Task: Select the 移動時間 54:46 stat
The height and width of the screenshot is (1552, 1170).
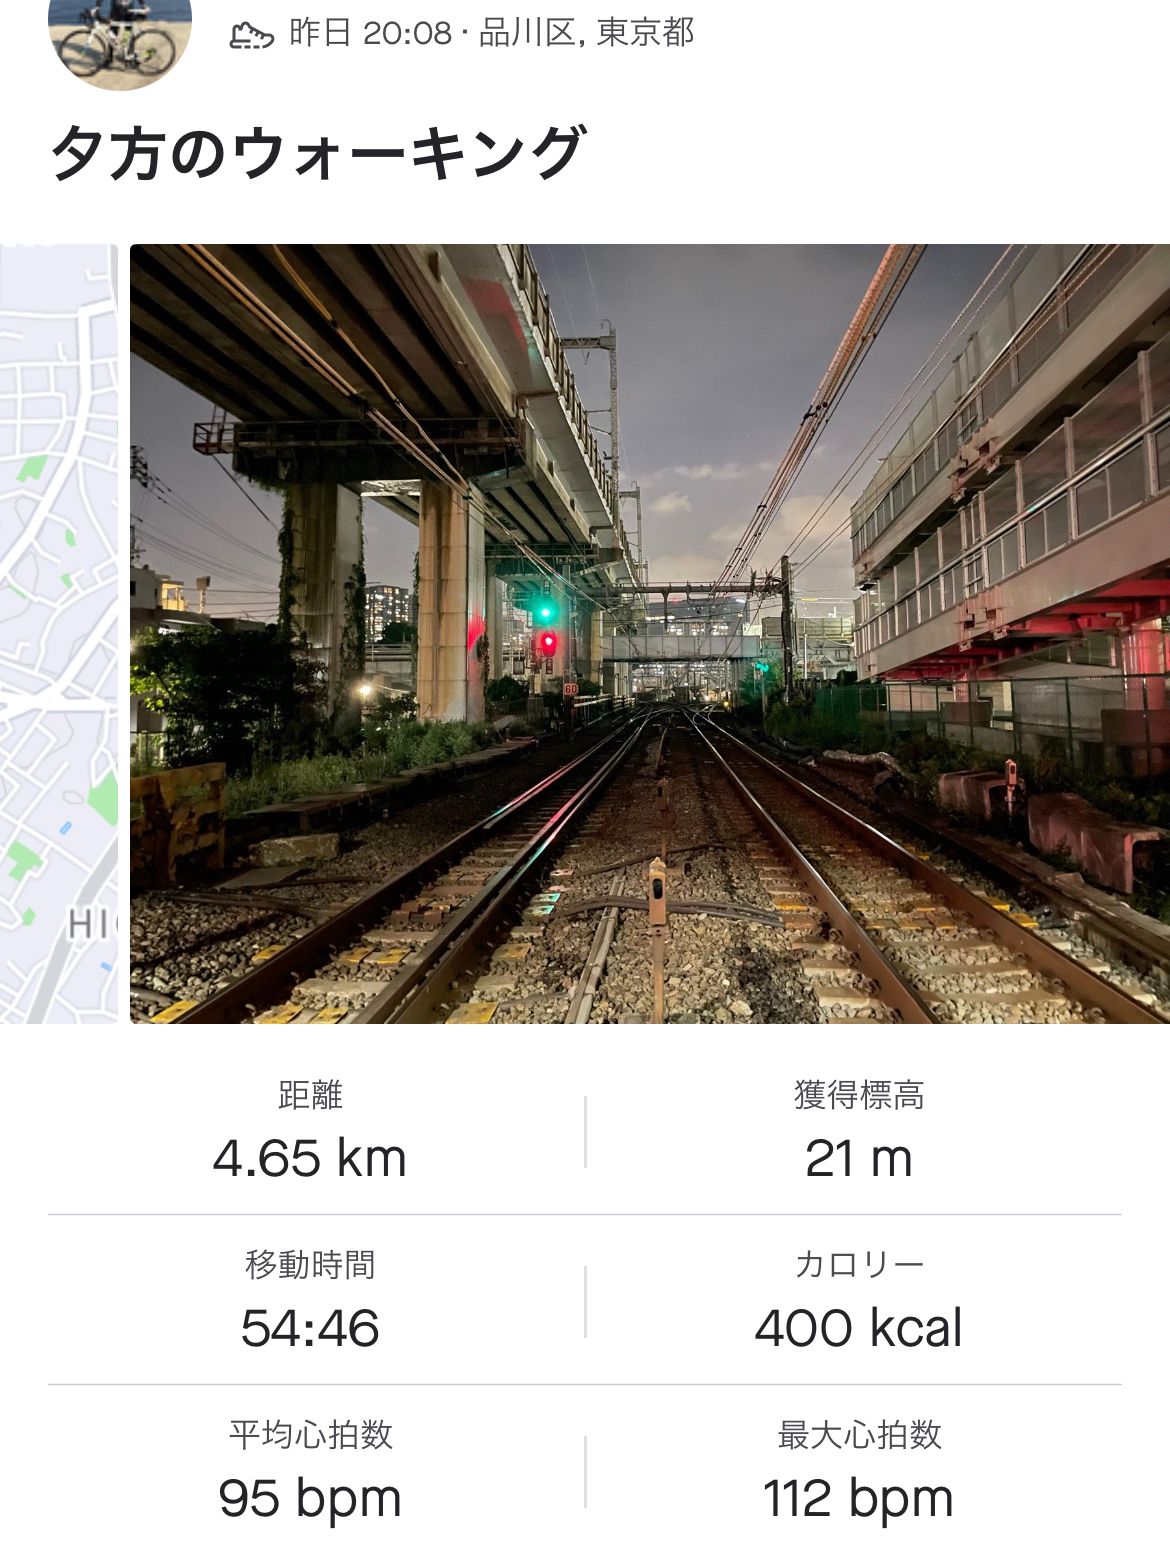Action: pos(310,1301)
